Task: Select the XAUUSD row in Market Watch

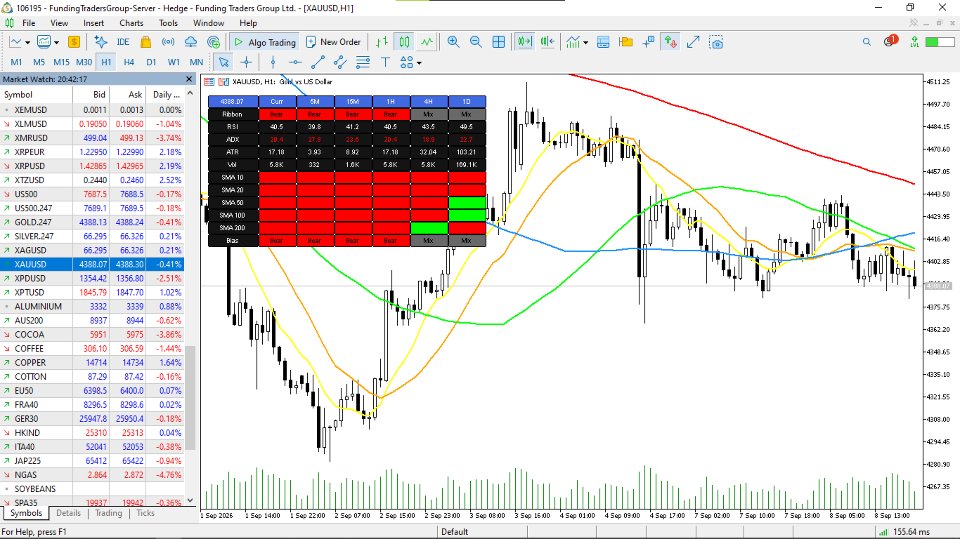Action: click(92, 264)
